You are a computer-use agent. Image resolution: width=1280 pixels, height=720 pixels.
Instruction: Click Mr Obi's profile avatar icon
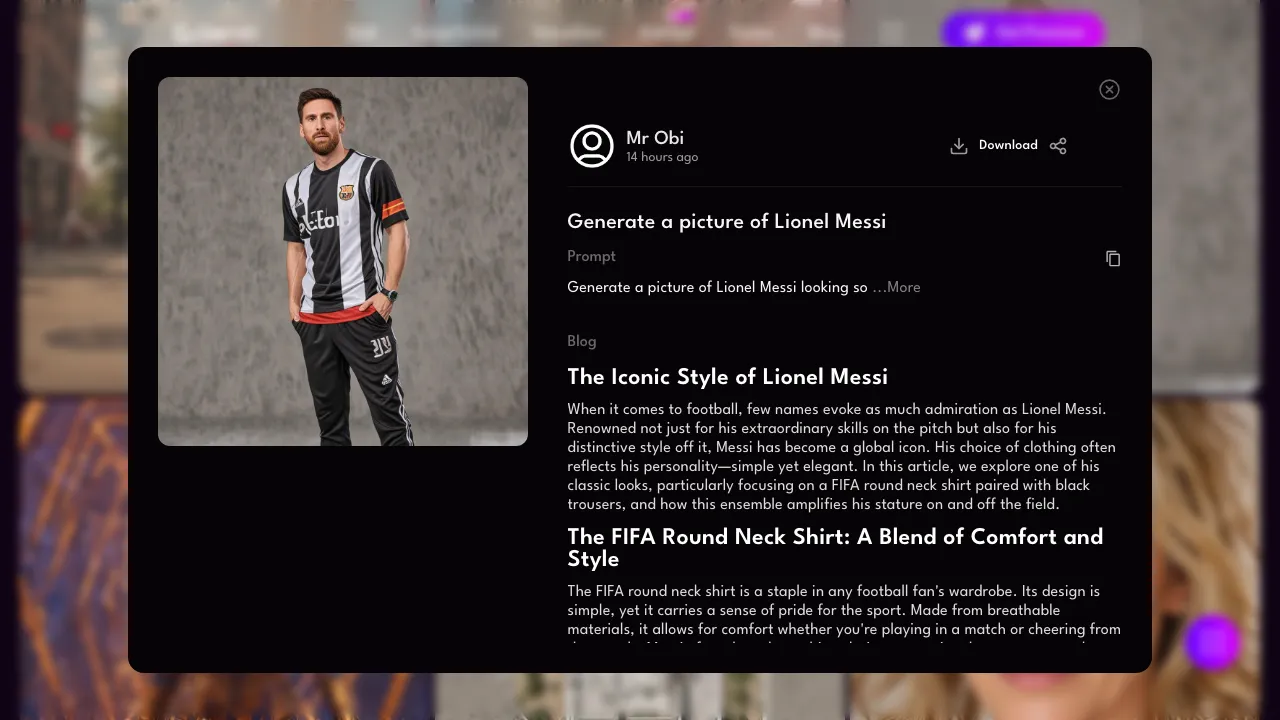coord(592,146)
